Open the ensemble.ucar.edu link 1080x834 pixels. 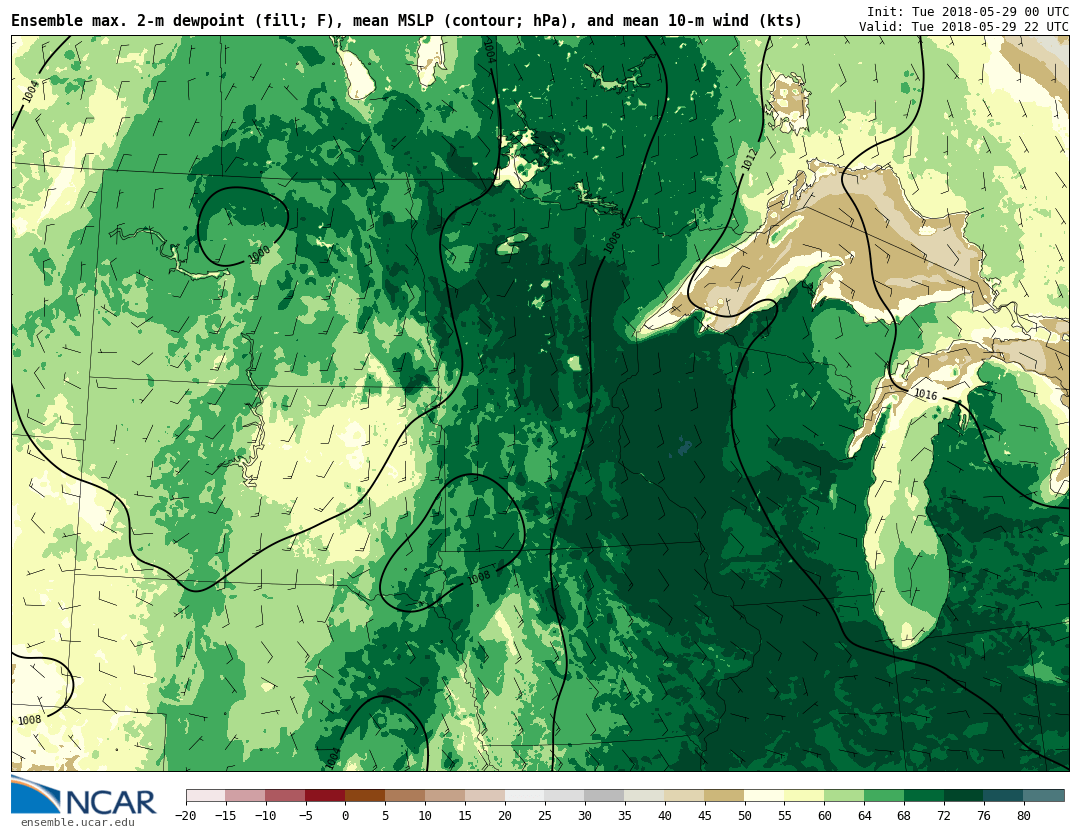coord(77,823)
